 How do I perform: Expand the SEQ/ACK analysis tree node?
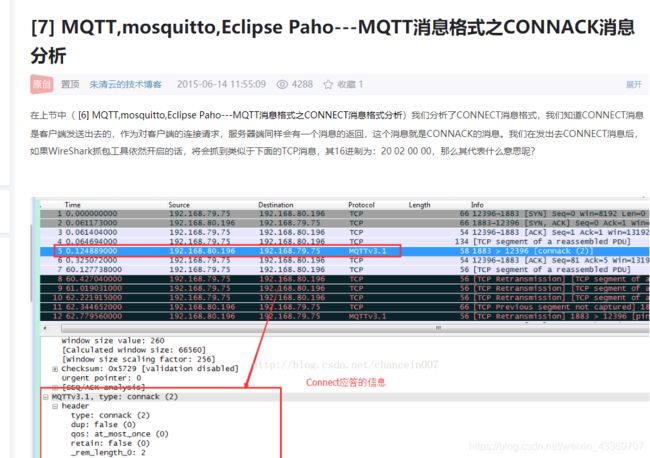point(55,387)
